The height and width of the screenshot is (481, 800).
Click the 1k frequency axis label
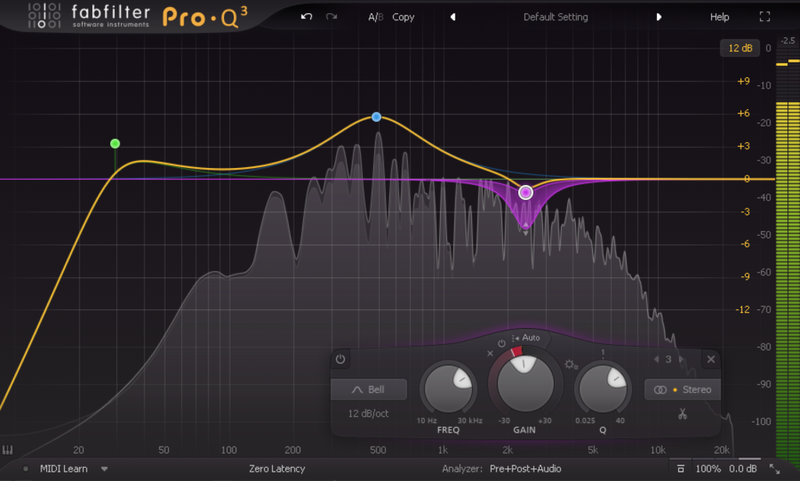(x=443, y=450)
